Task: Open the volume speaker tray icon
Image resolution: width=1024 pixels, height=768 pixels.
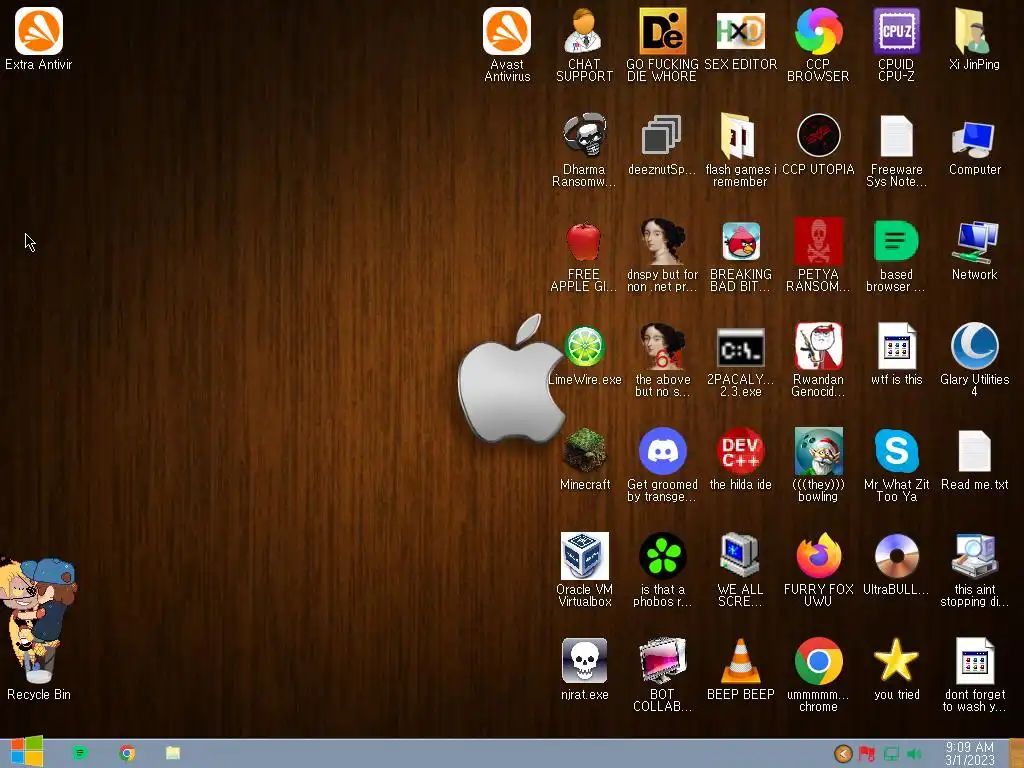Action: click(x=914, y=755)
